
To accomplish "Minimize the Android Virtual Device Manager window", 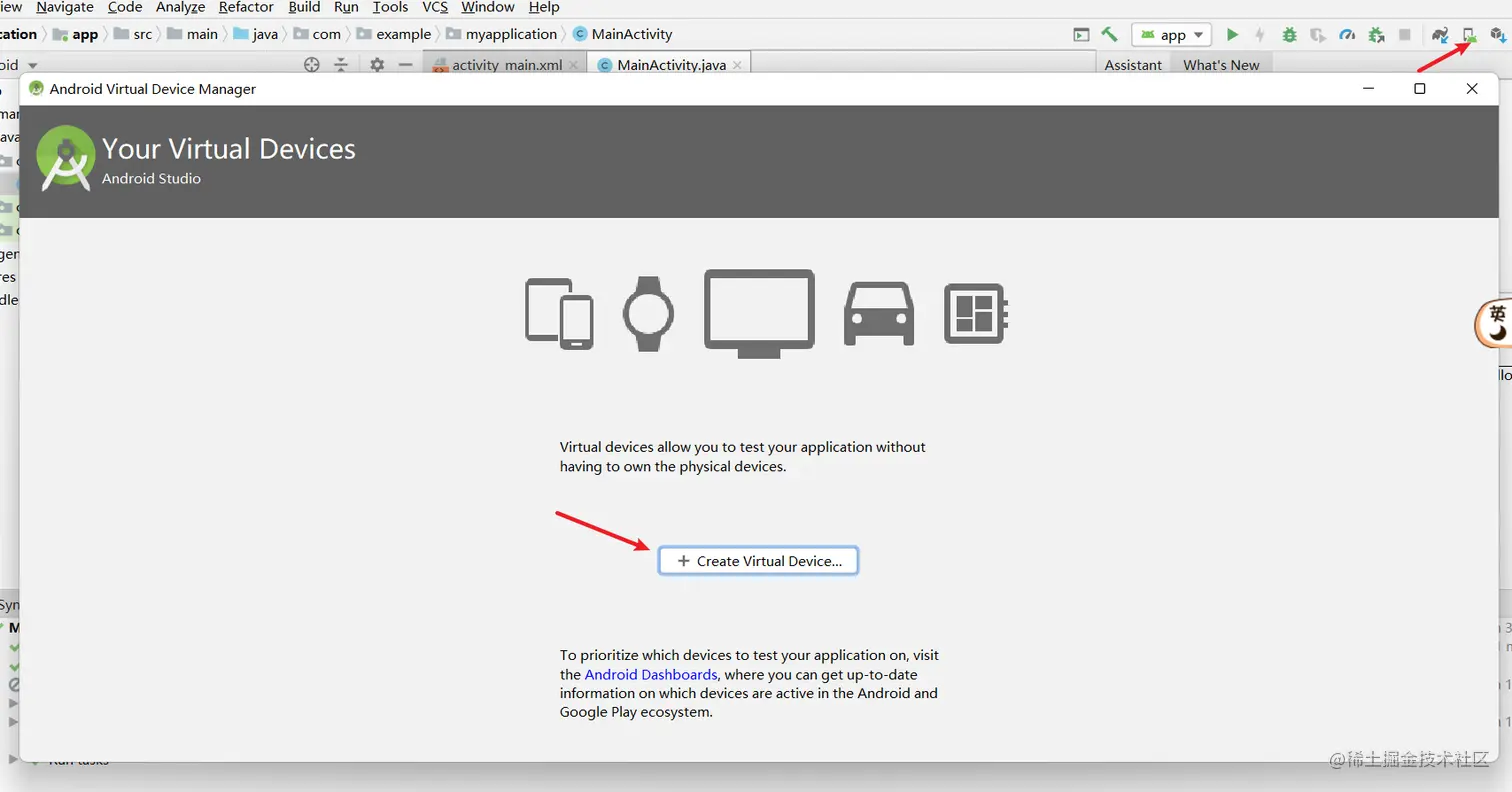I will [x=1368, y=89].
